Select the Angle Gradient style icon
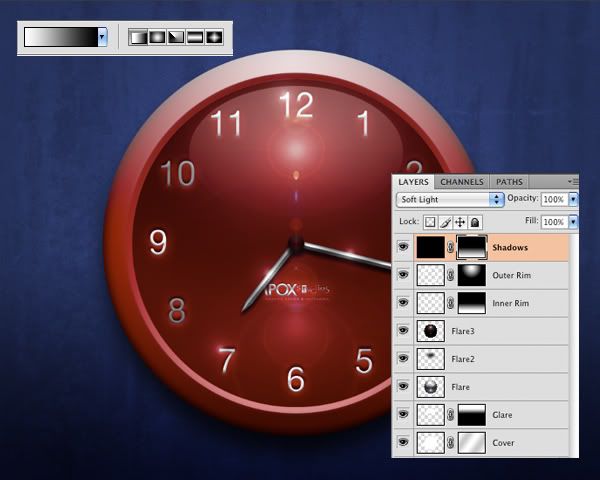Image resolution: width=600 pixels, height=480 pixels. [176, 37]
